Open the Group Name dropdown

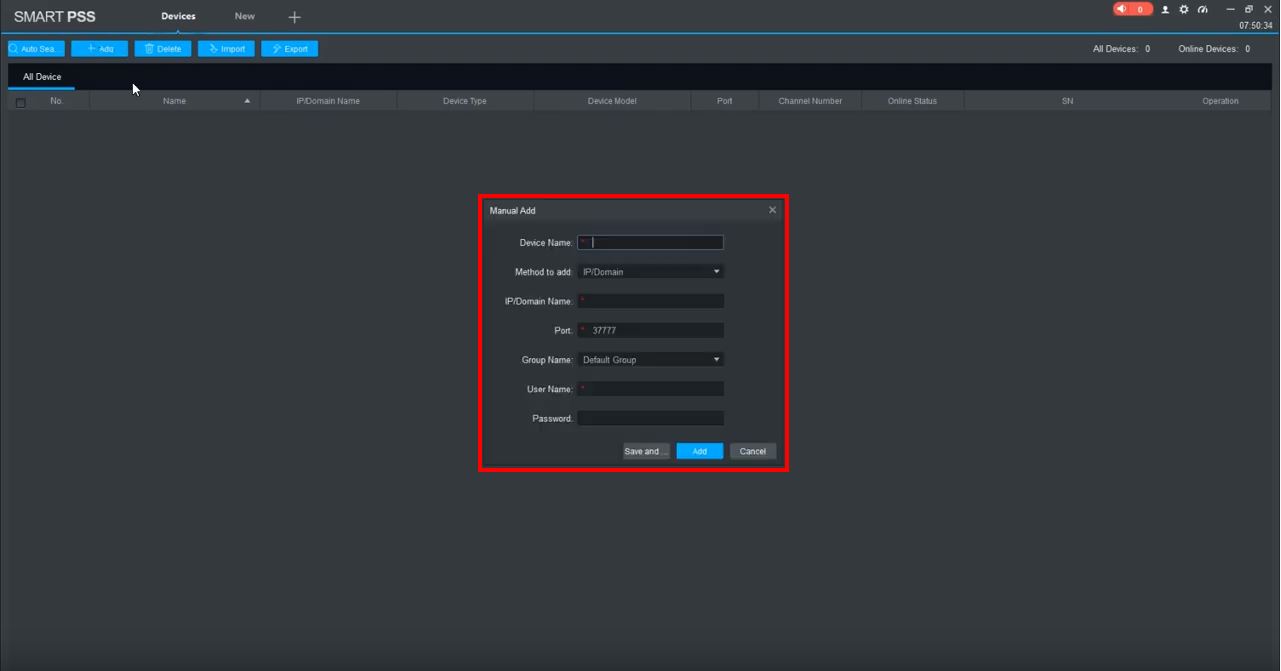tap(651, 360)
